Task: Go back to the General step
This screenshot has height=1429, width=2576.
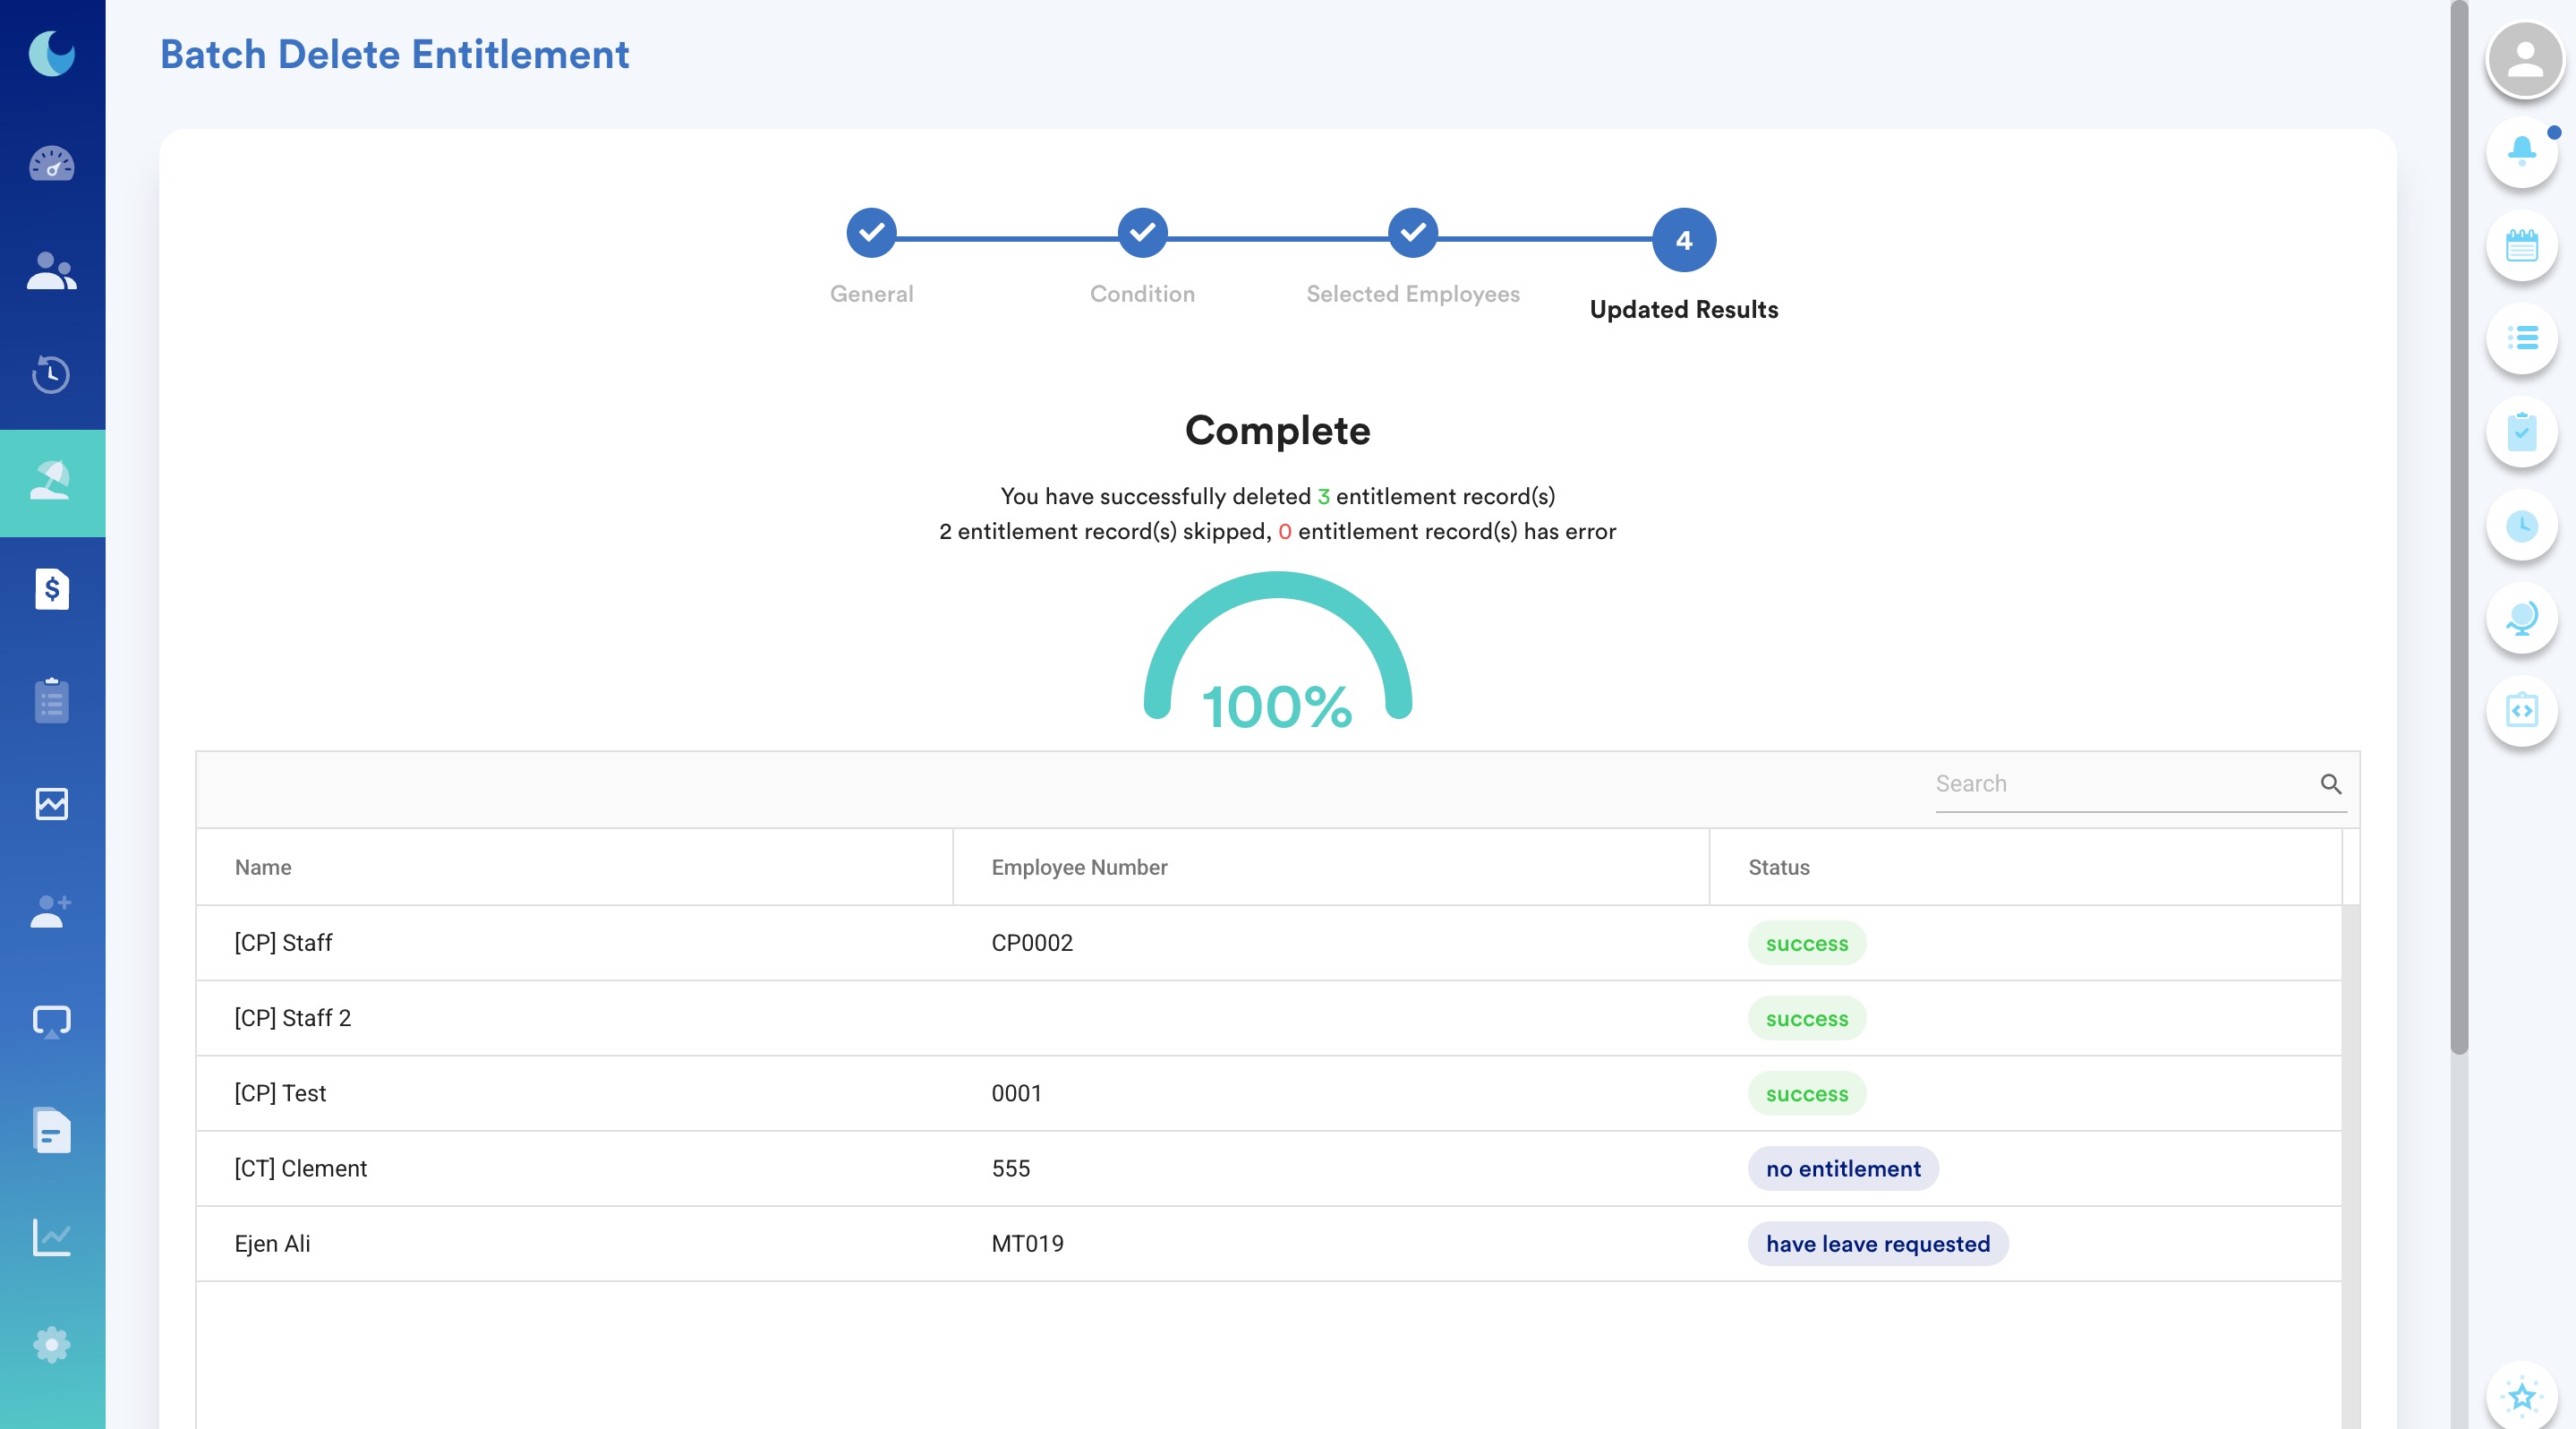Action: pyautogui.click(x=871, y=233)
